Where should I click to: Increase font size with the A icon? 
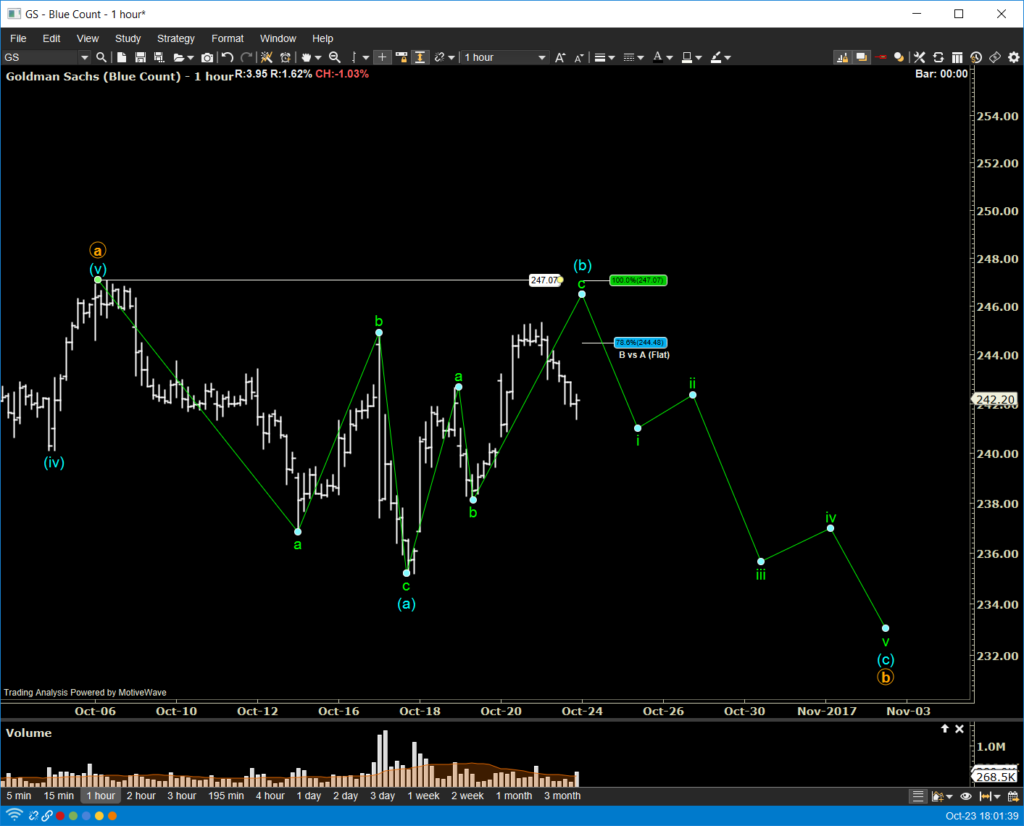pyautogui.click(x=560, y=57)
